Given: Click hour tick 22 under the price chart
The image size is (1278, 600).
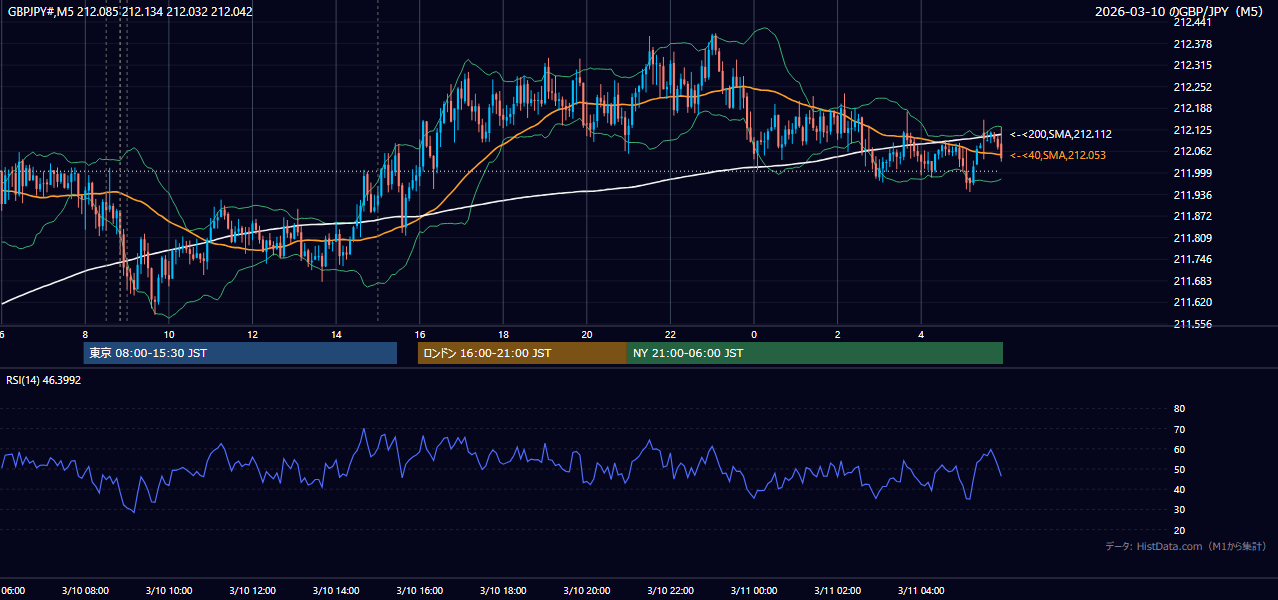Looking at the screenshot, I should (x=670, y=334).
